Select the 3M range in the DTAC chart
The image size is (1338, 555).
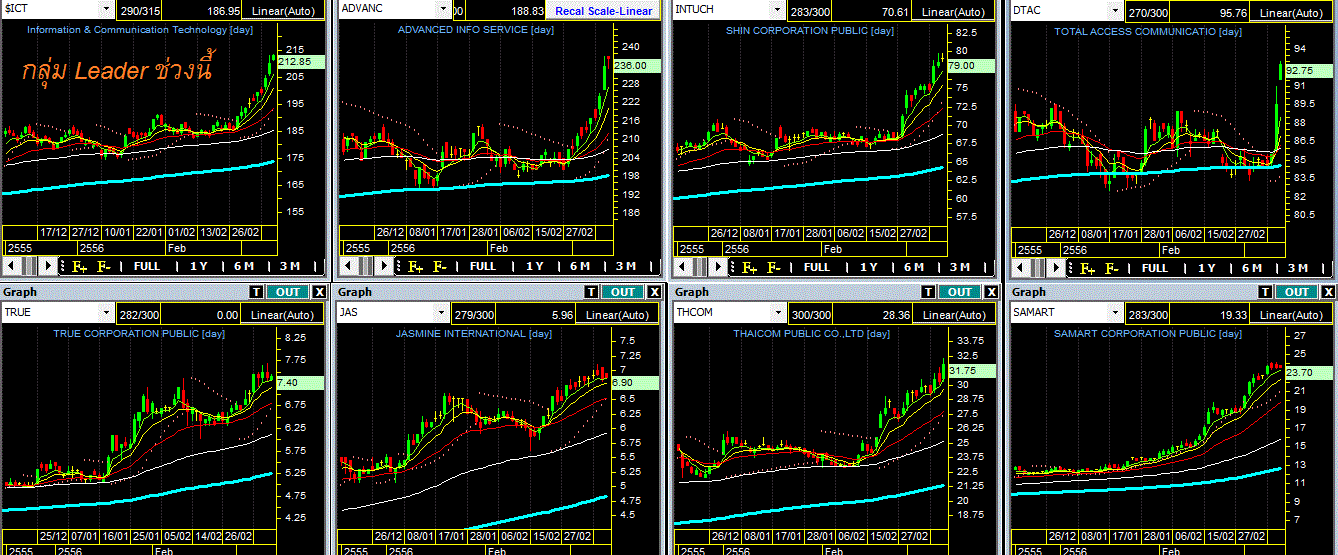[1297, 267]
